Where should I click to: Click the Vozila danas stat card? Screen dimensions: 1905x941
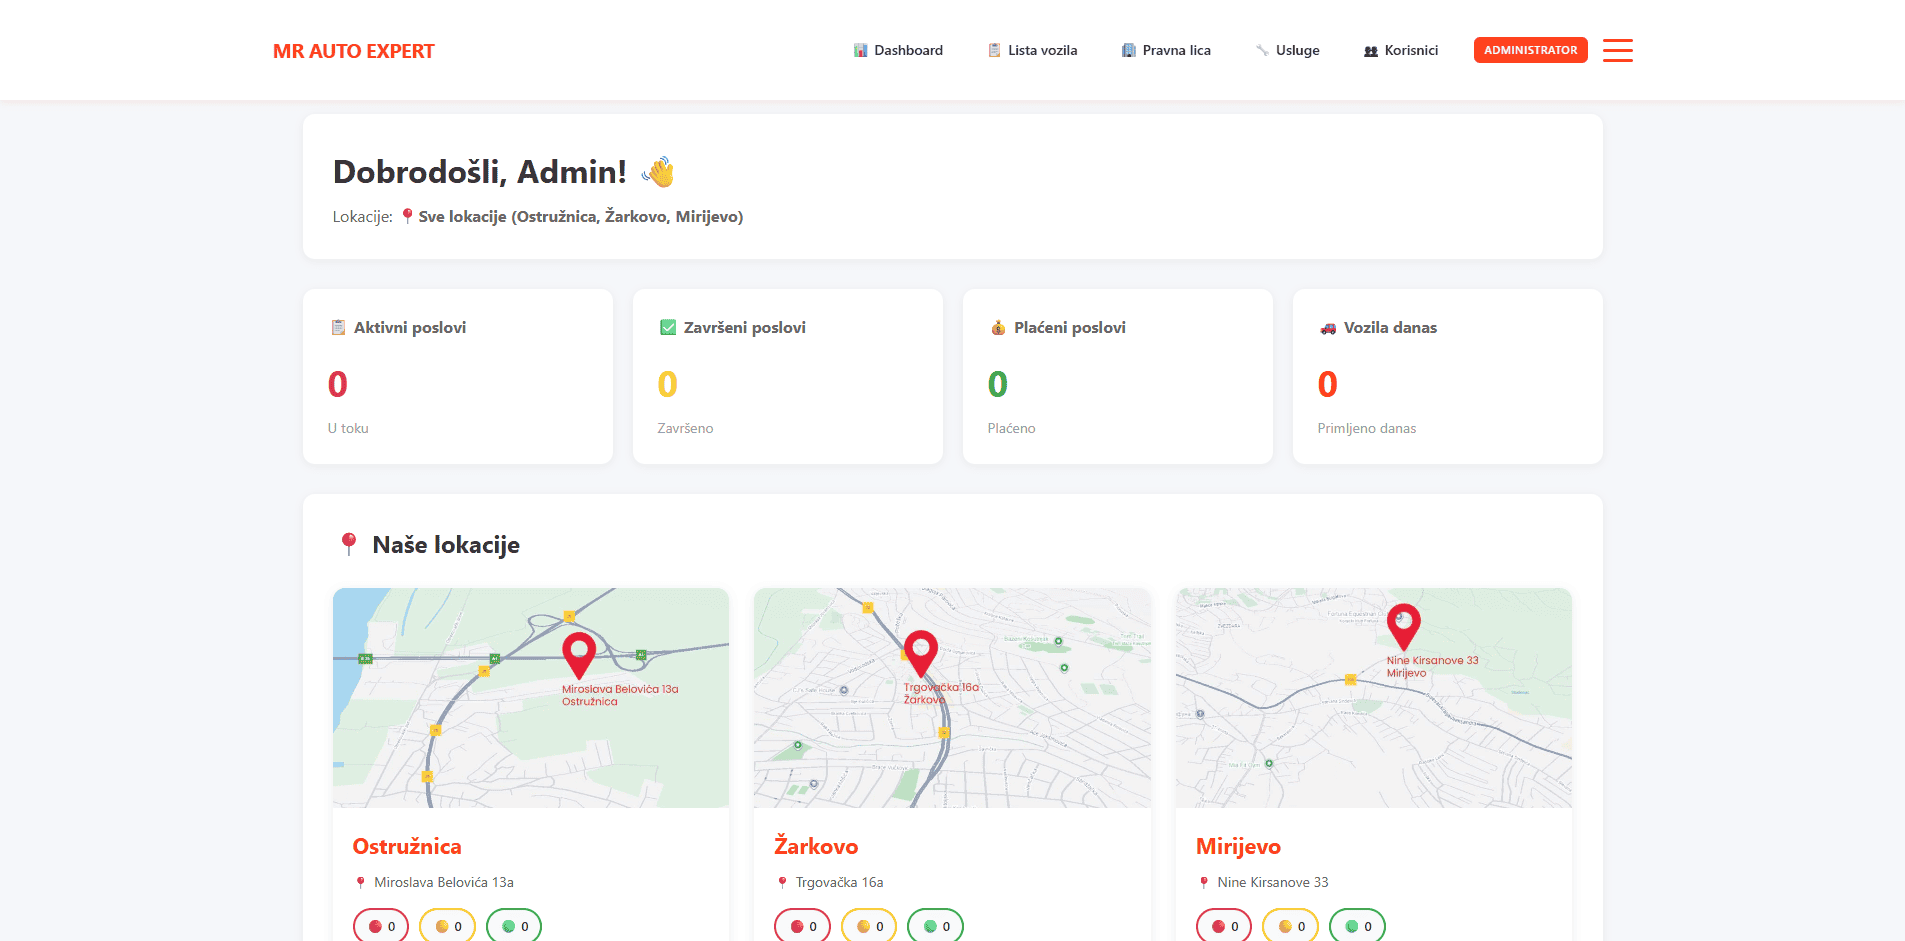(1447, 376)
